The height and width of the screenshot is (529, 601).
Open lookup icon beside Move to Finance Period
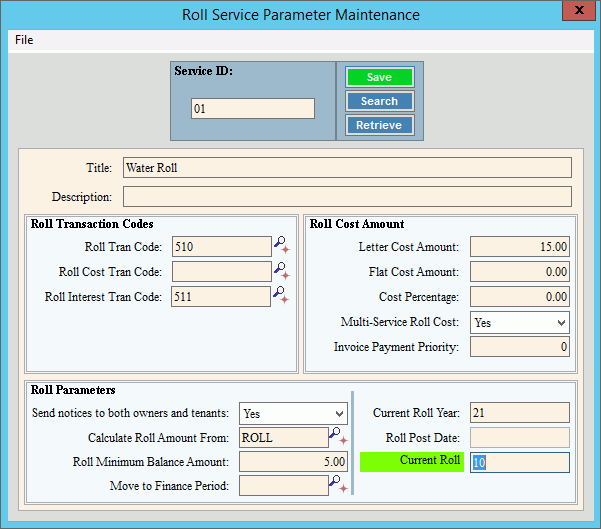coord(338,484)
